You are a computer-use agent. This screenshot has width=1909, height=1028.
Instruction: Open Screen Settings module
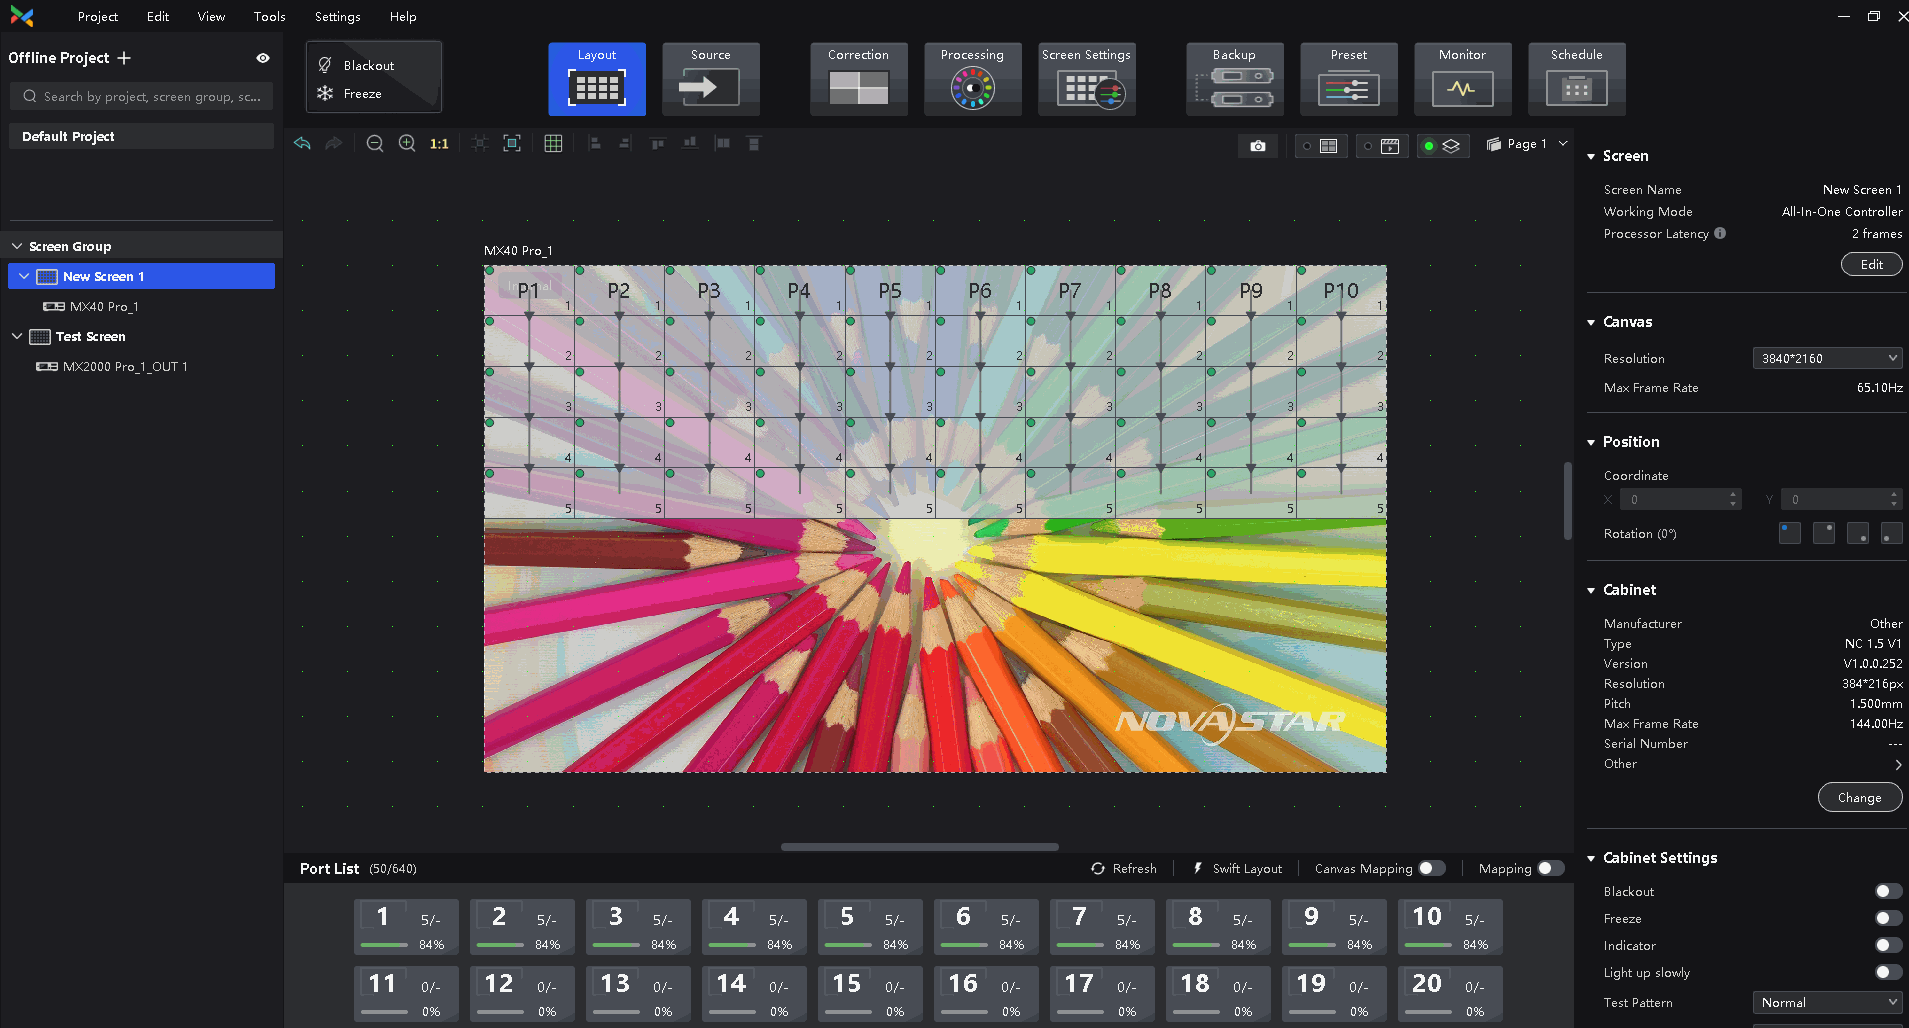click(x=1087, y=79)
